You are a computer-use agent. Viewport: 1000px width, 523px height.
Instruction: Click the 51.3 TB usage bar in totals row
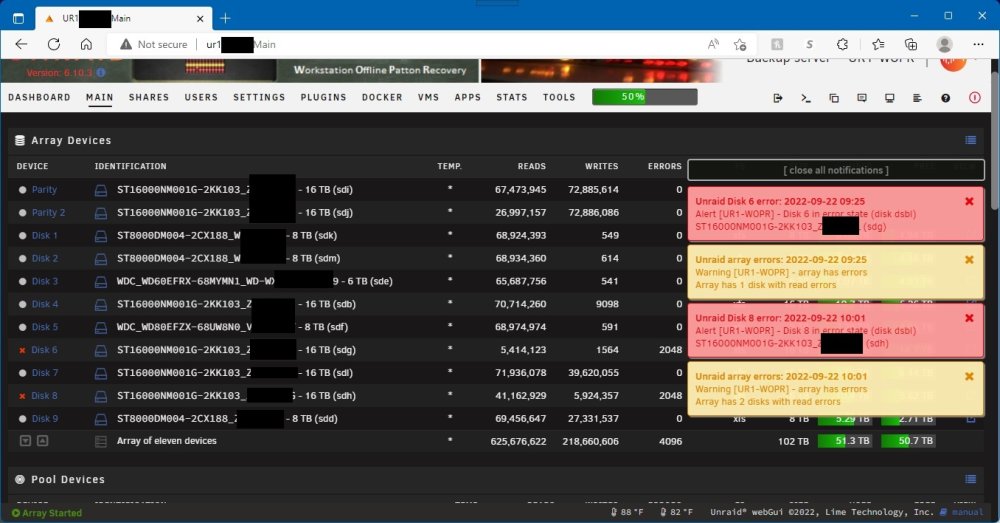pyautogui.click(x=844, y=441)
